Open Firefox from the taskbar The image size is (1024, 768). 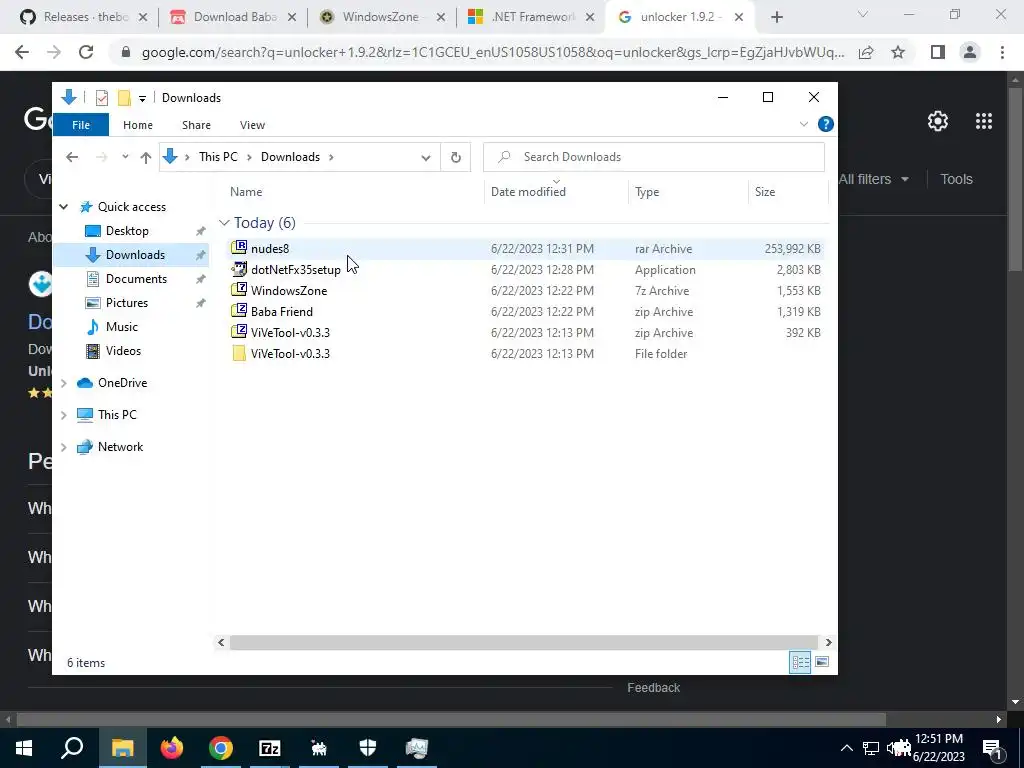click(172, 748)
